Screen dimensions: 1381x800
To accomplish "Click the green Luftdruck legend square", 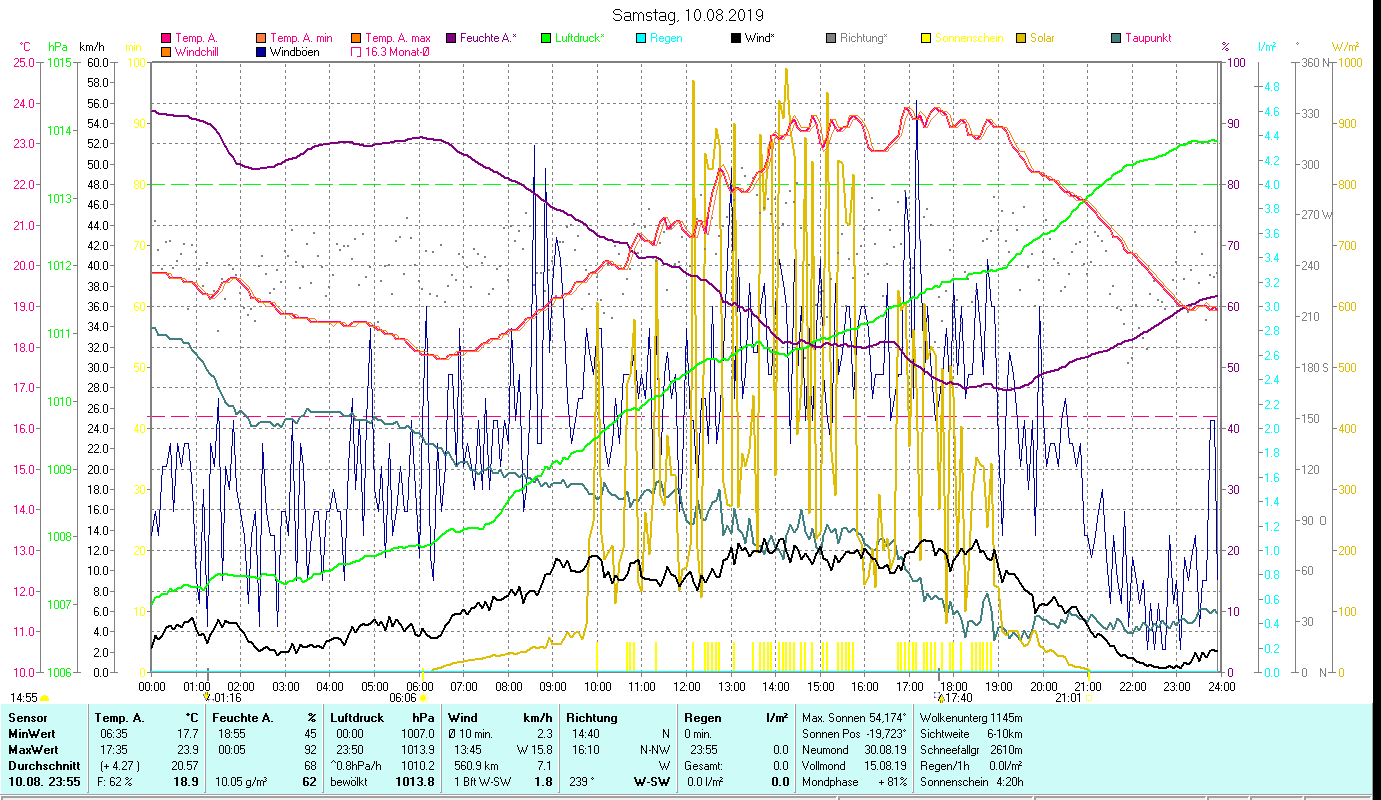I will [546, 39].
